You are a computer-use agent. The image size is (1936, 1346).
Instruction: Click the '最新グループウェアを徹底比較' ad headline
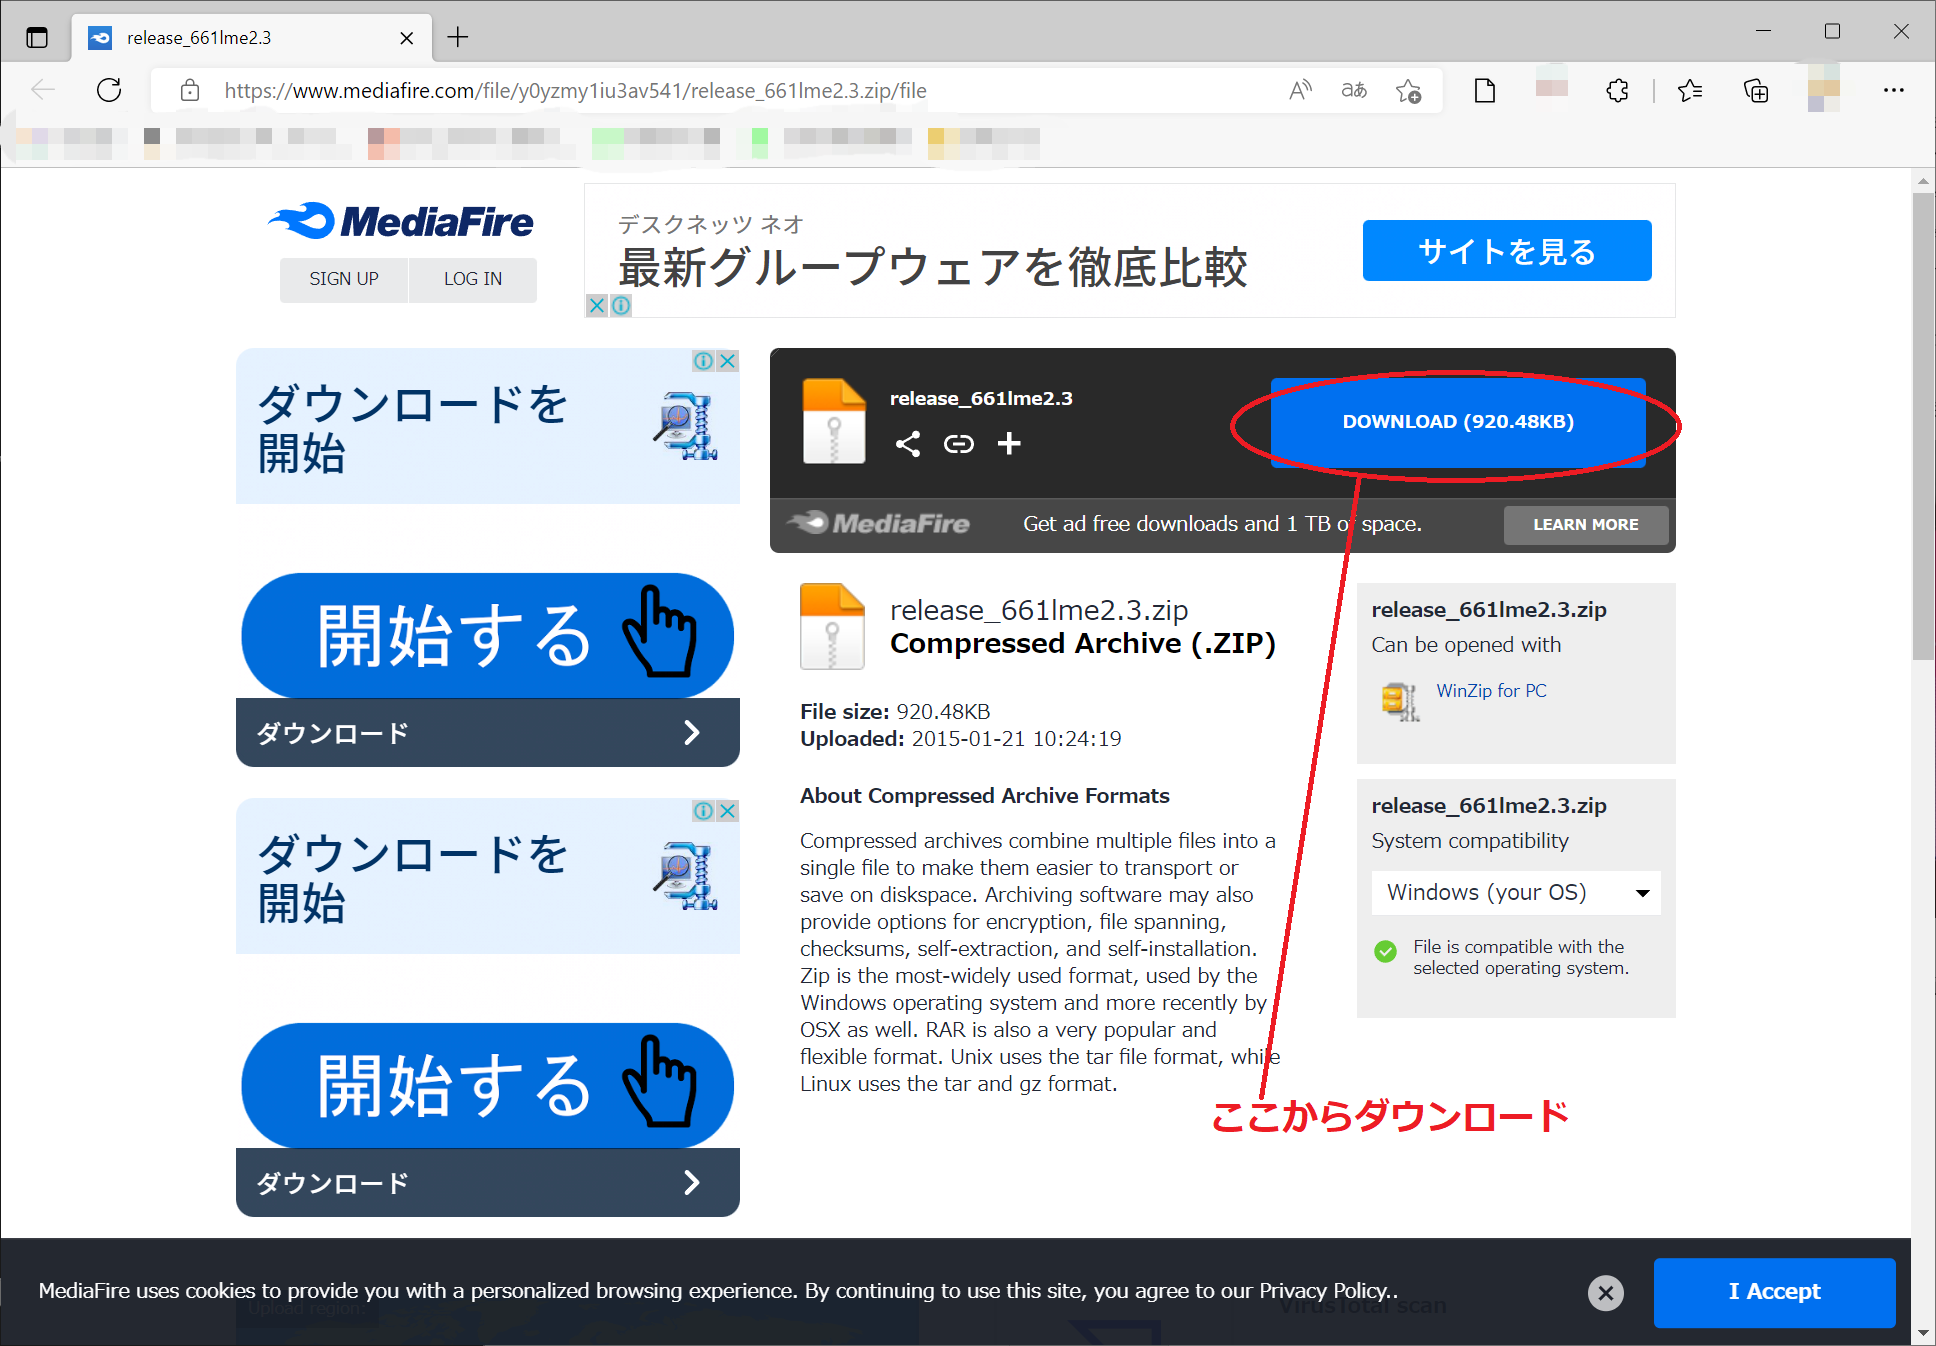933,268
